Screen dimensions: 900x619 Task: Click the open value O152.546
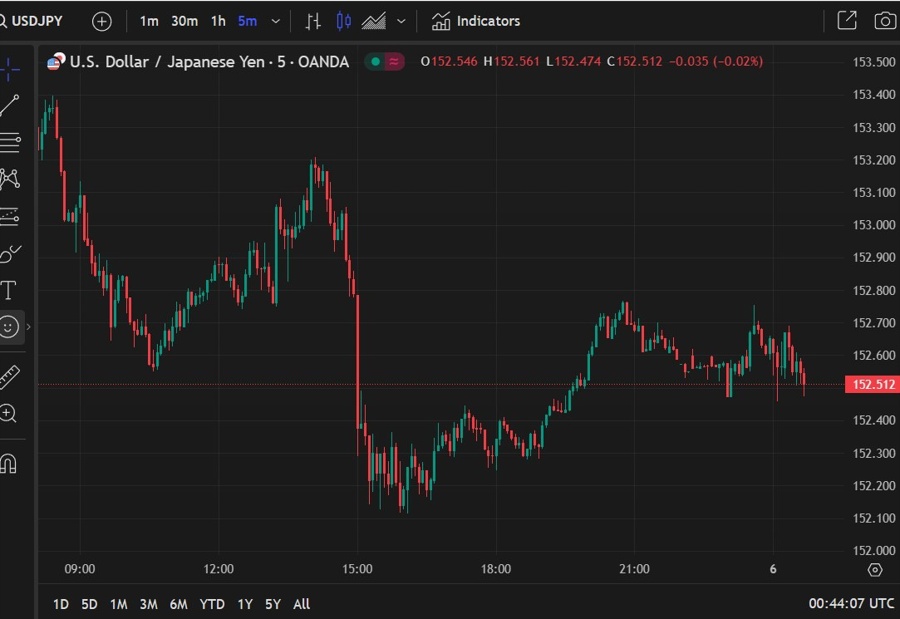449,61
